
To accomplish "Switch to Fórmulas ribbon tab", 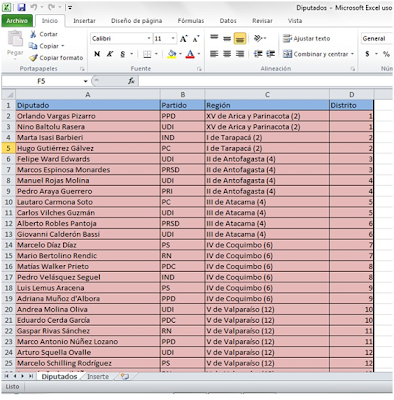I will 191,21.
